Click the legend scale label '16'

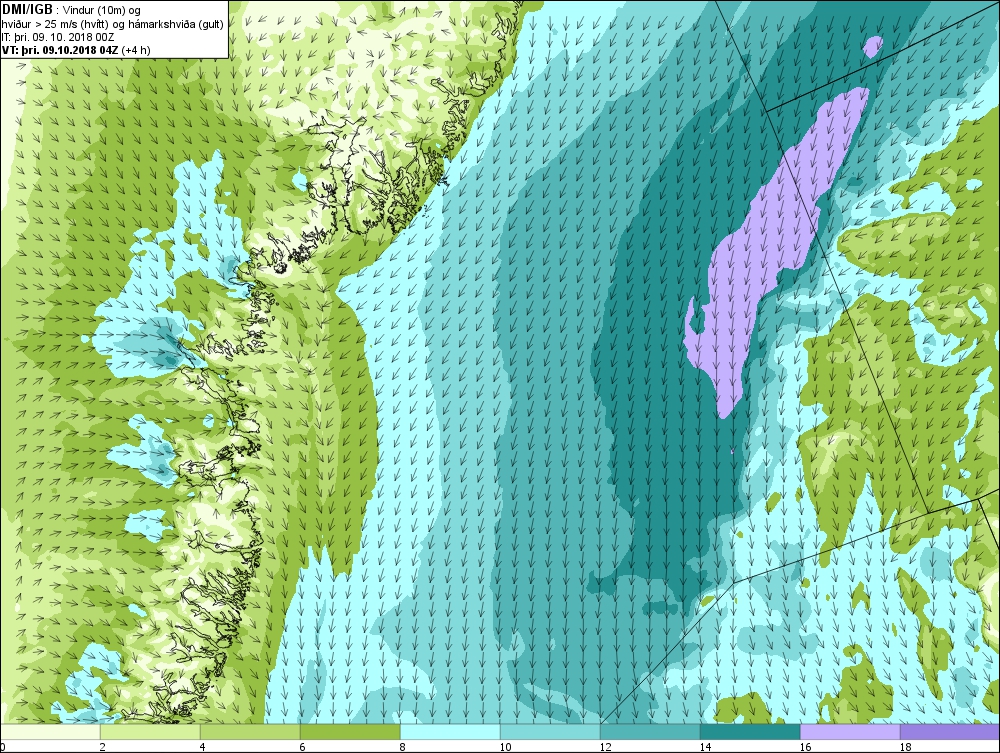(x=805, y=747)
